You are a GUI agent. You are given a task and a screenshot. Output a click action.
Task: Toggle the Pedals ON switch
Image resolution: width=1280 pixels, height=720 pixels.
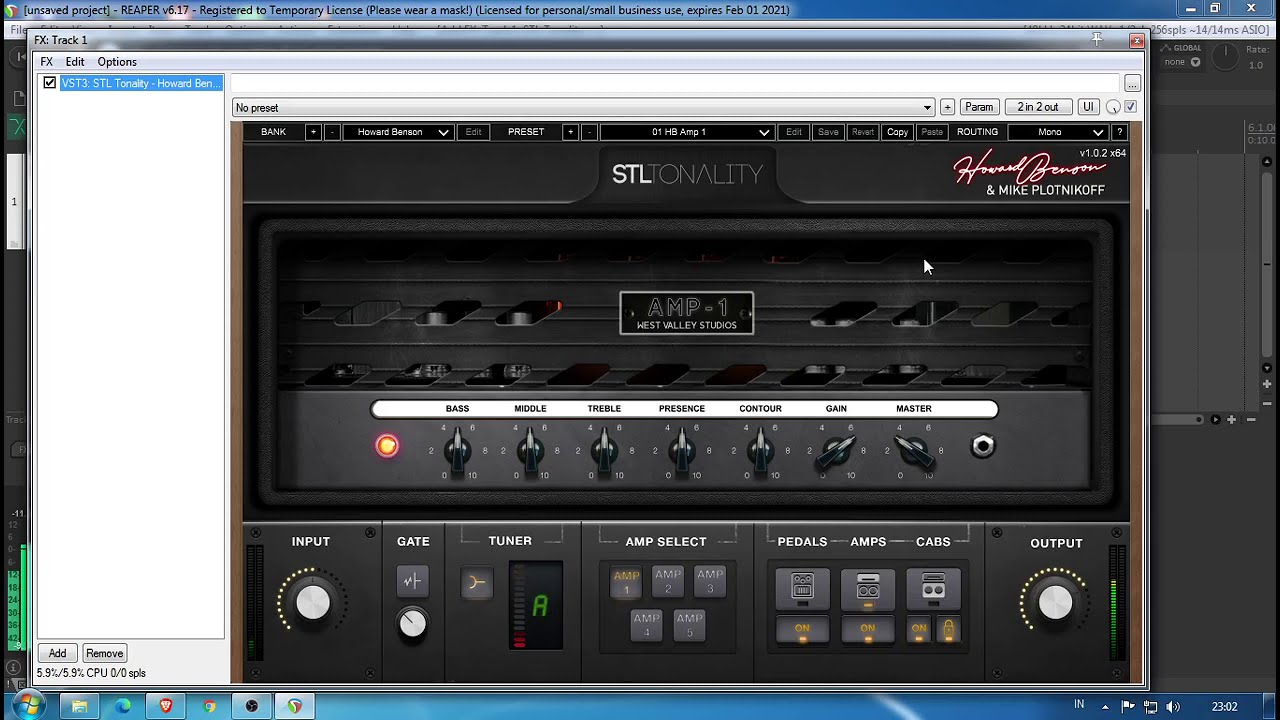tap(802, 629)
